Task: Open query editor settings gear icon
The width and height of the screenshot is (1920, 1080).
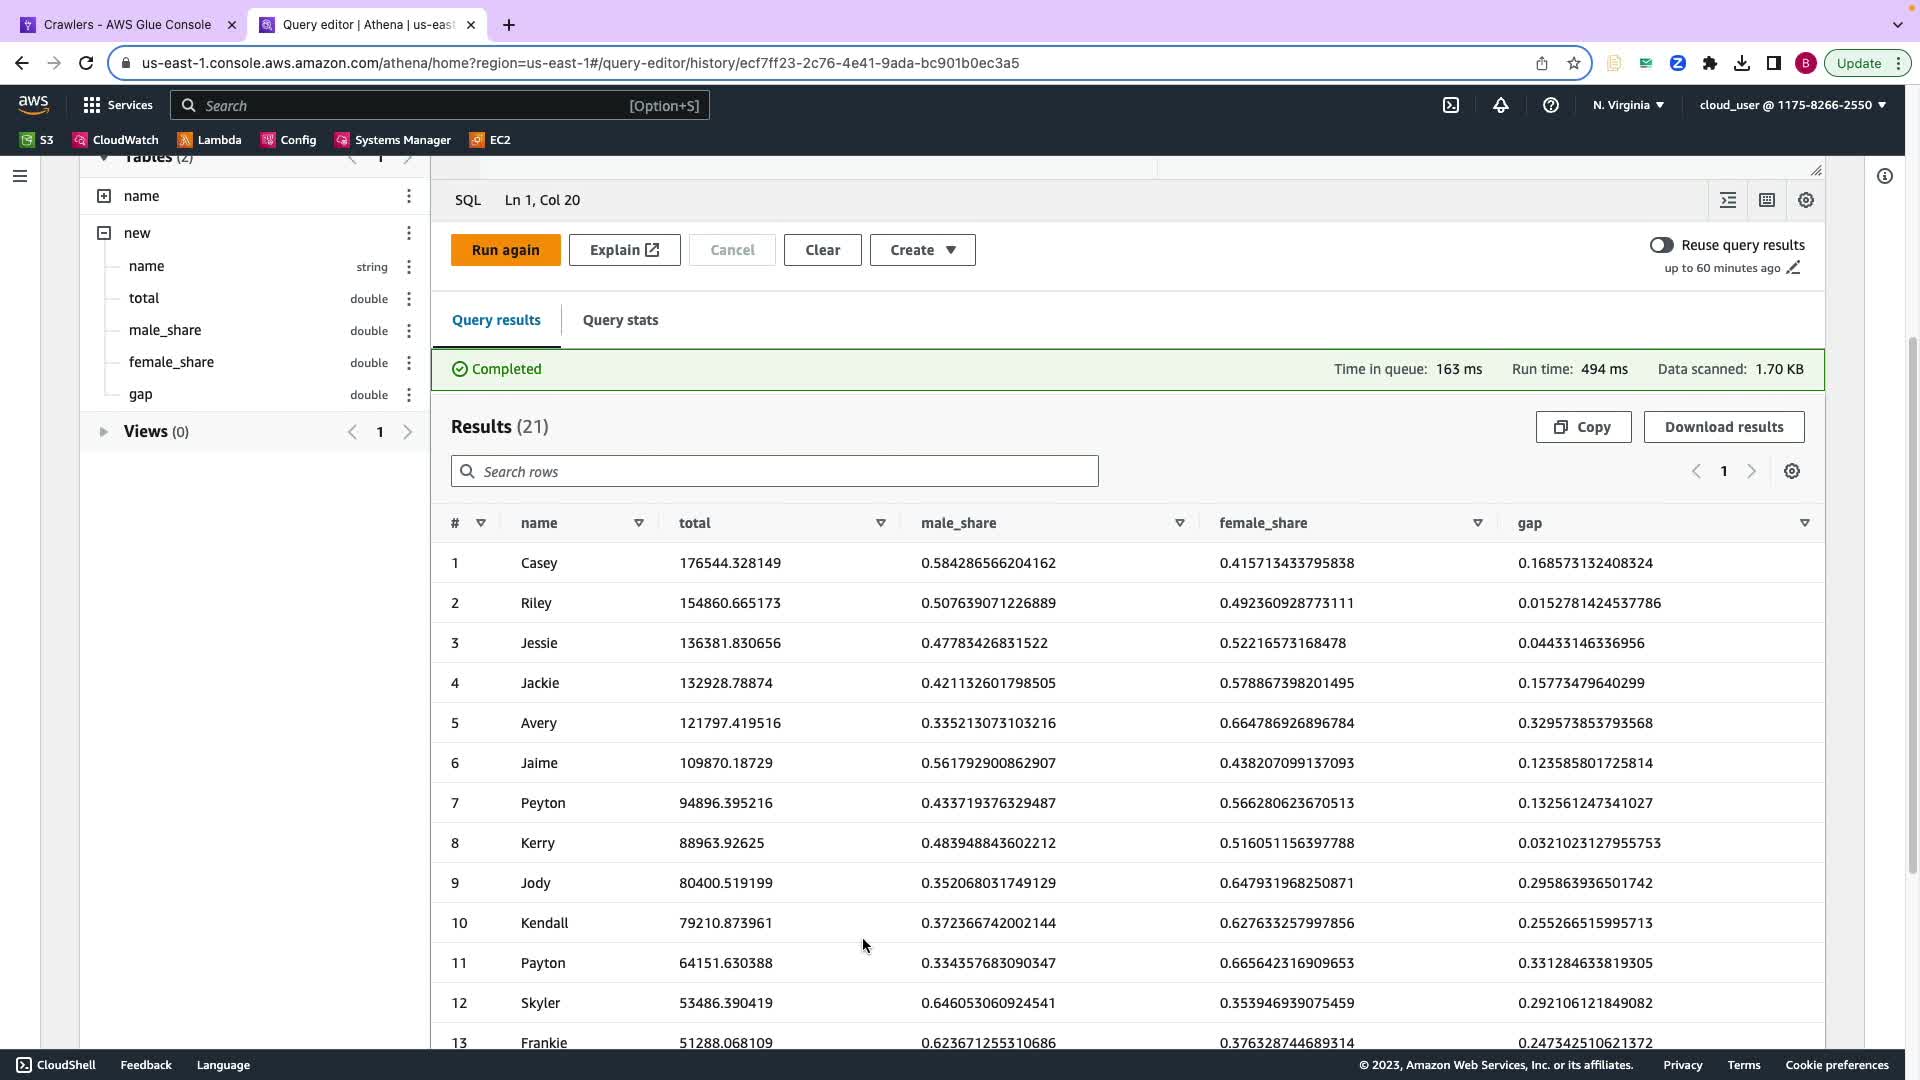Action: click(x=1805, y=200)
